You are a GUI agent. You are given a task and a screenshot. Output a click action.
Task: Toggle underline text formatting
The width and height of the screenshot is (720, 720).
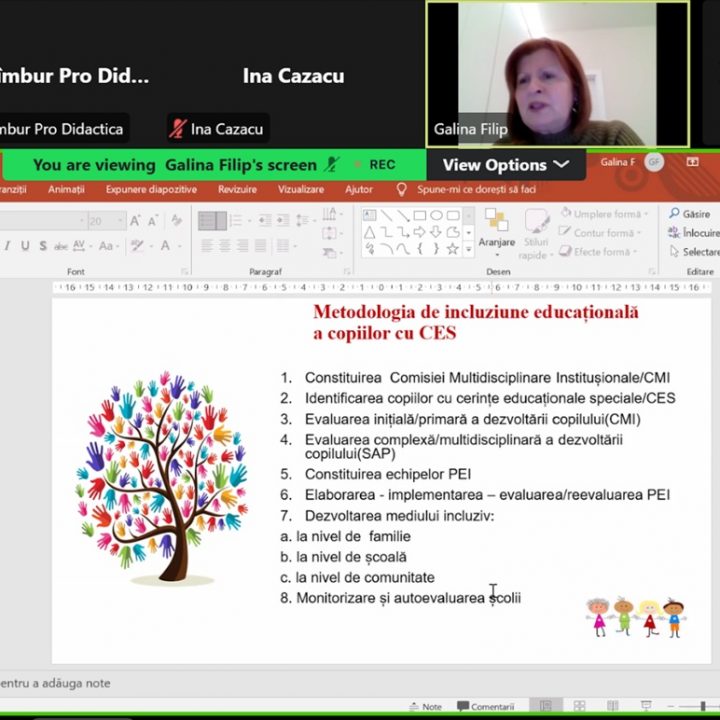coord(25,246)
